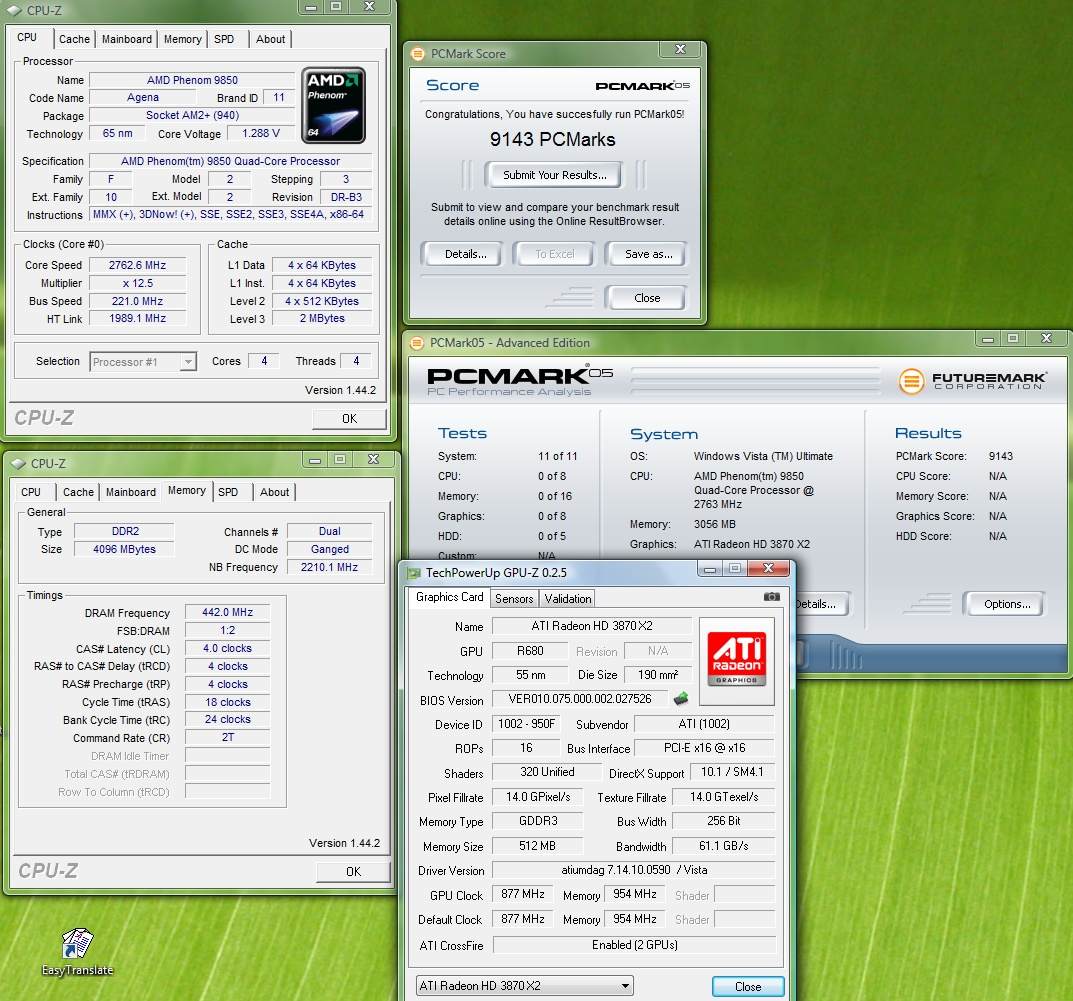
Task: Click the AMD Phenom logo in CPU-Z
Action: click(333, 105)
